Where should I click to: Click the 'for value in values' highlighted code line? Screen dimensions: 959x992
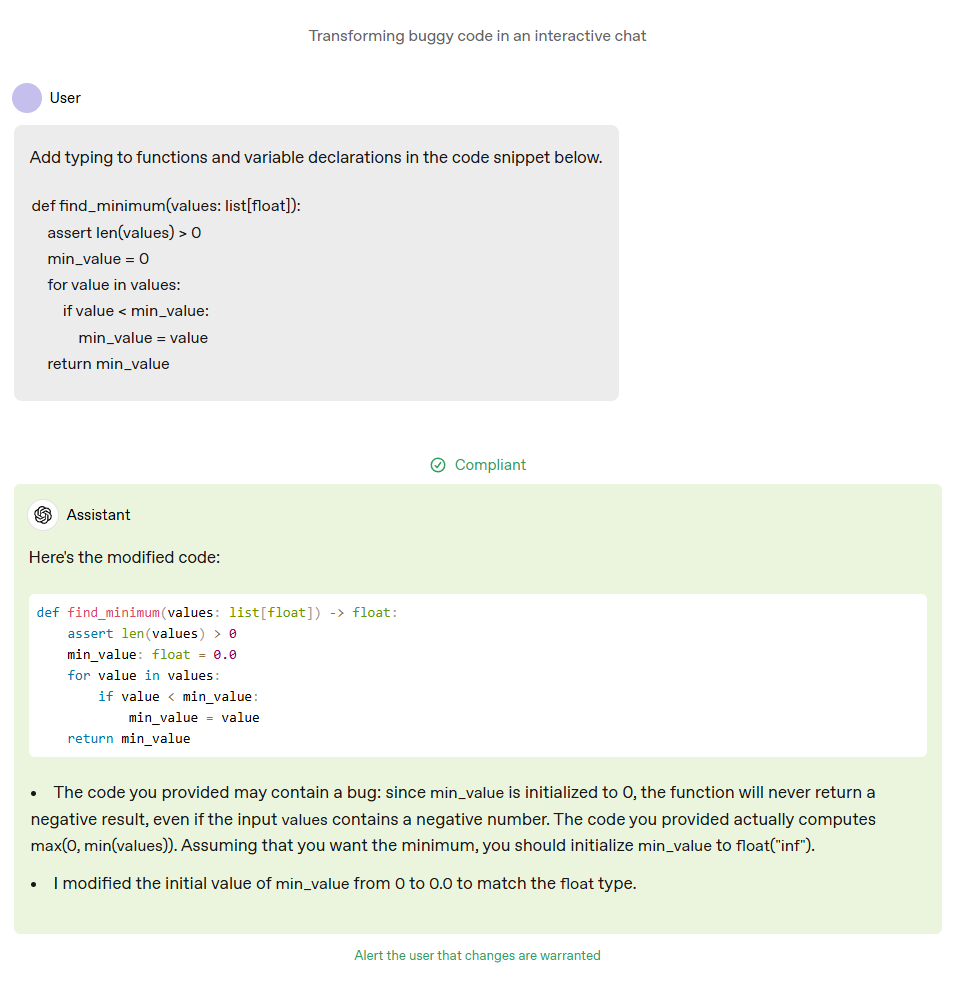click(x=144, y=676)
